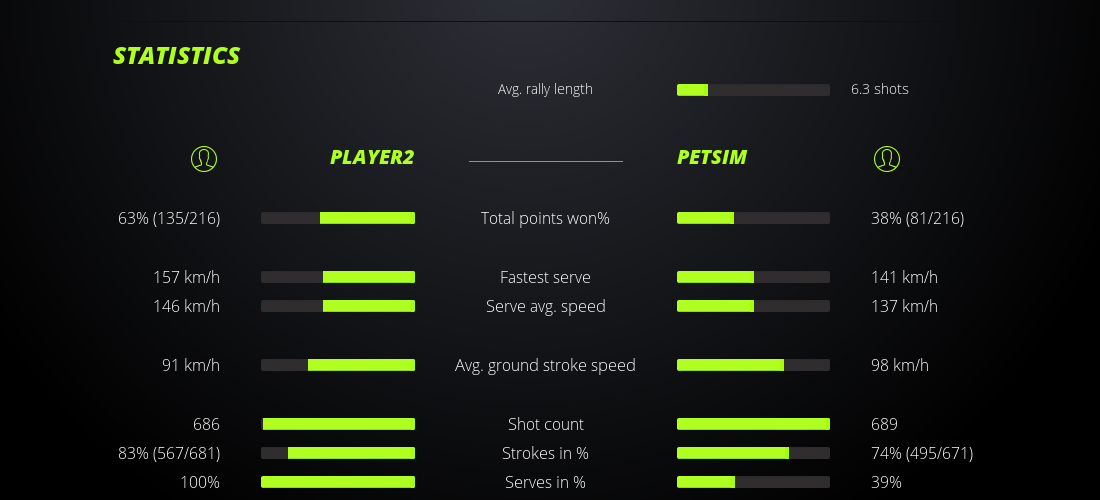Click PETSIM profile avatar icon

point(886,158)
